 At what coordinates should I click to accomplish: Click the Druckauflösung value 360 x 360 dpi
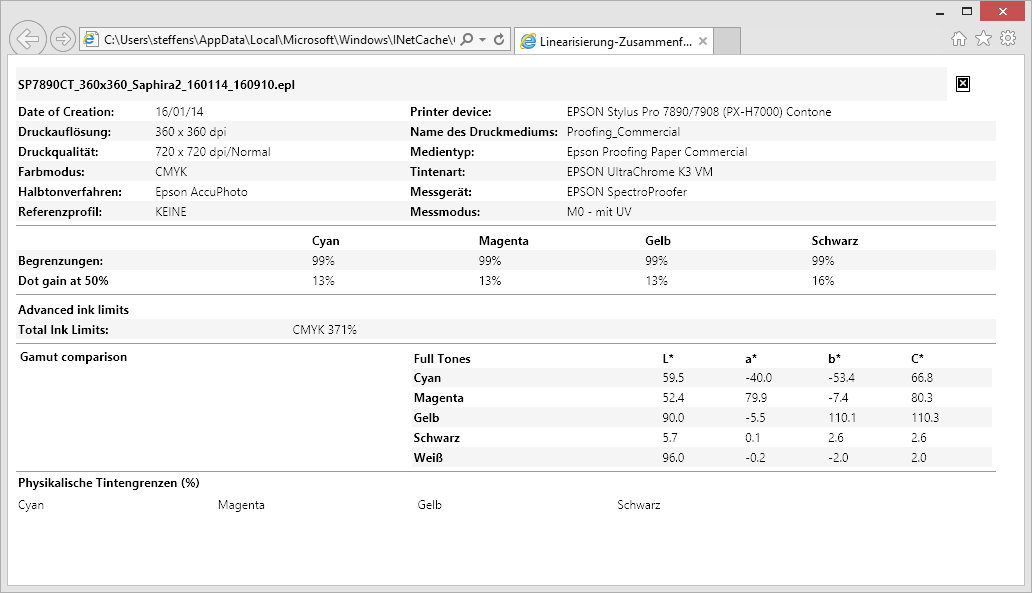click(191, 132)
